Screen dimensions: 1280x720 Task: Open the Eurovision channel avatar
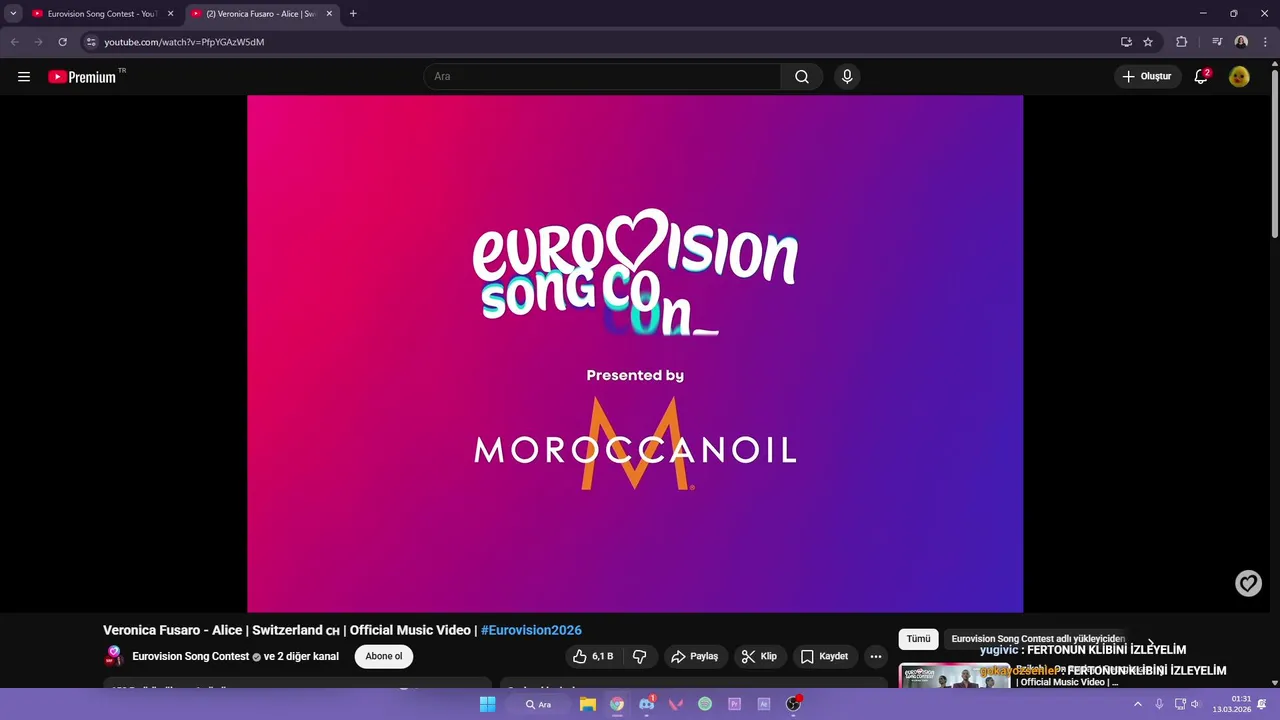114,657
